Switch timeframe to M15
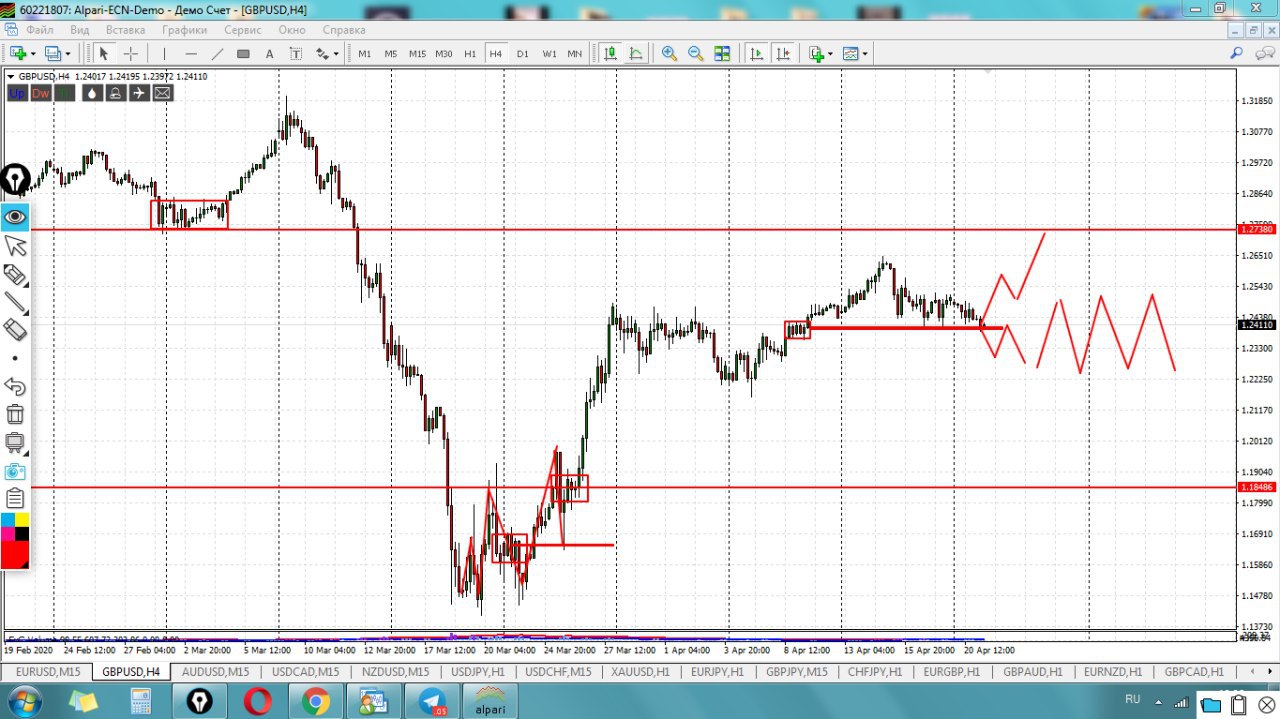The height and width of the screenshot is (719, 1280). coord(417,54)
